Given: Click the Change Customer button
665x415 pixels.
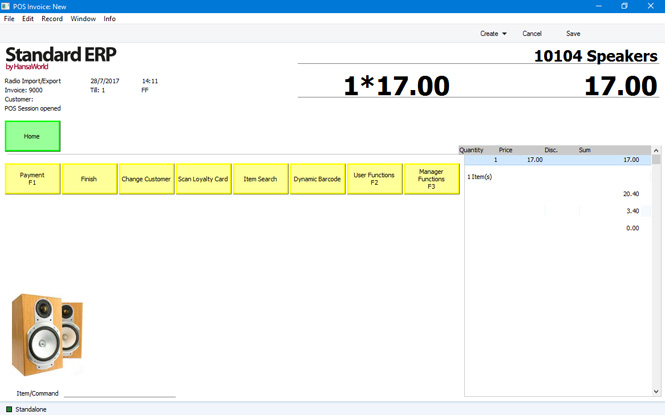Looking at the screenshot, I should 146,179.
